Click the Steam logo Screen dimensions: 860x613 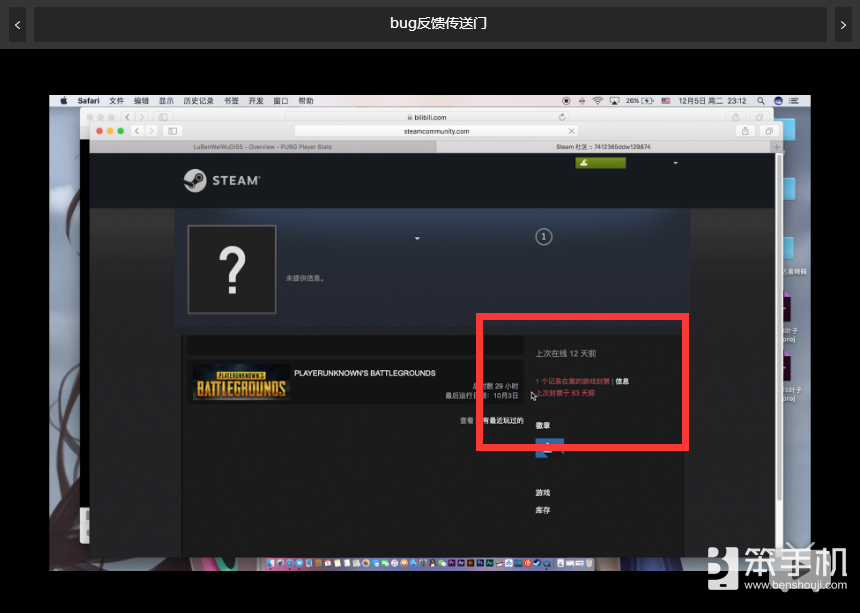coord(222,180)
